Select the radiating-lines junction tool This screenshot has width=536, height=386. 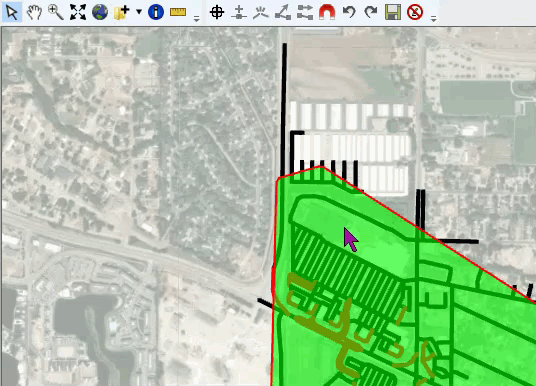coord(261,12)
